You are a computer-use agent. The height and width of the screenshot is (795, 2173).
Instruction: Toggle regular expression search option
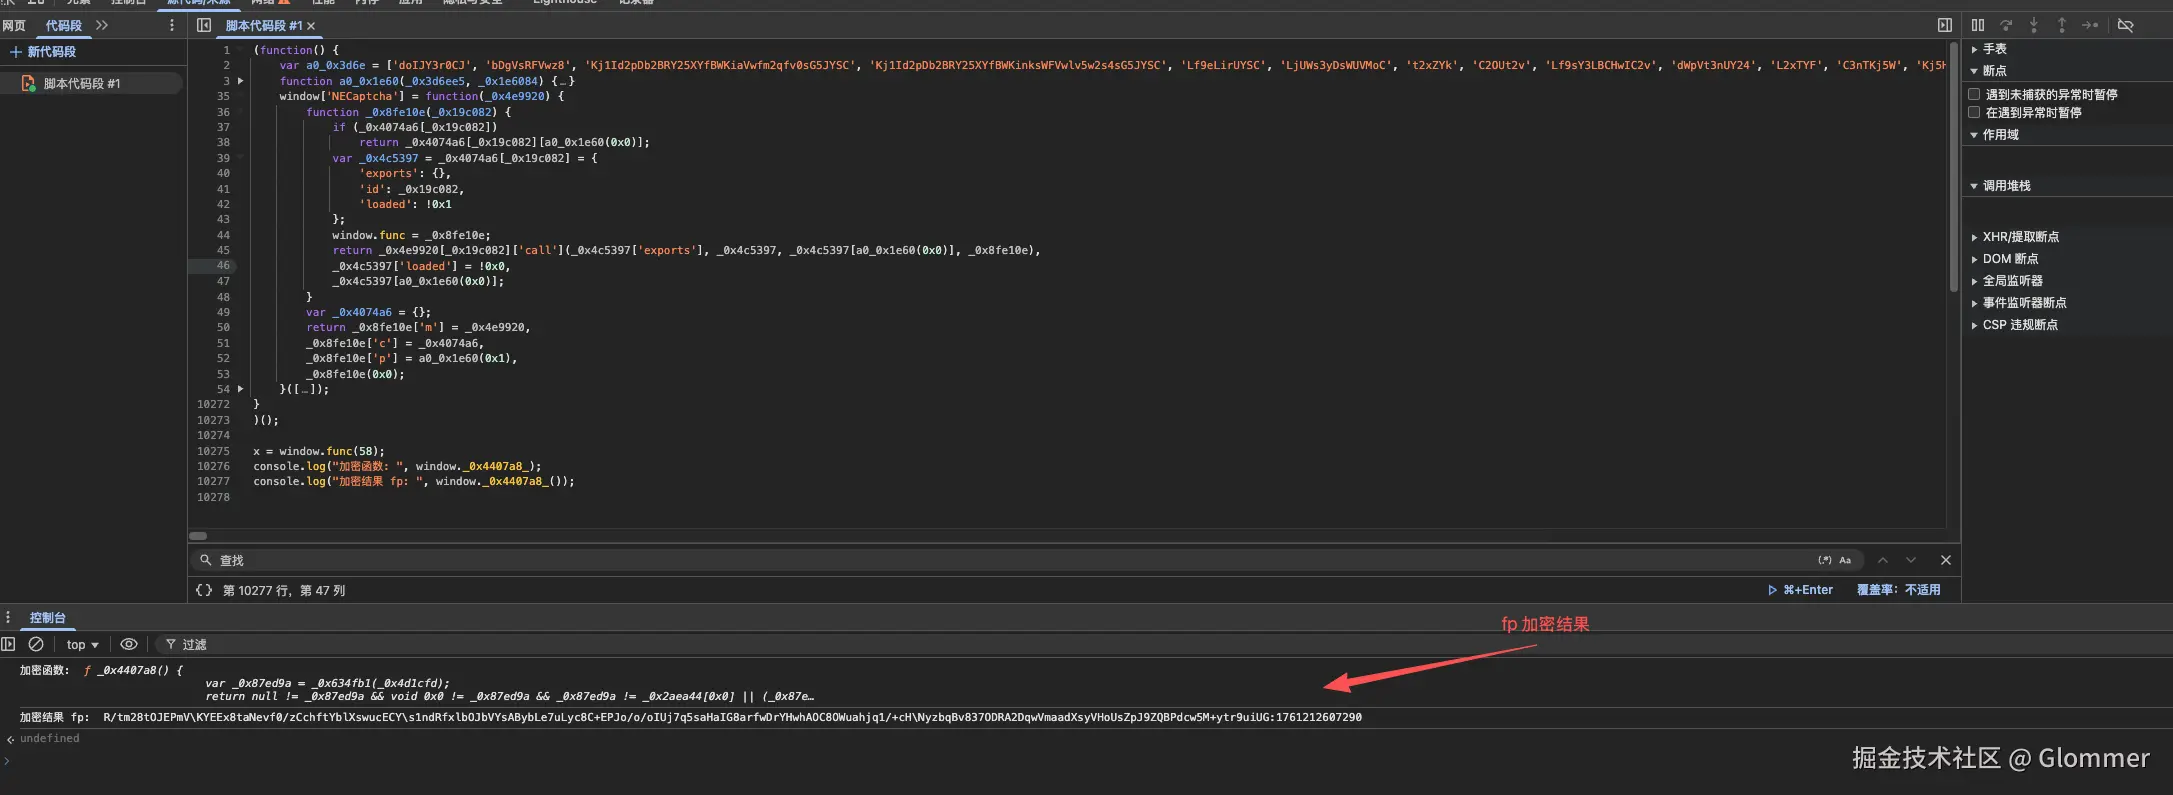(1825, 560)
